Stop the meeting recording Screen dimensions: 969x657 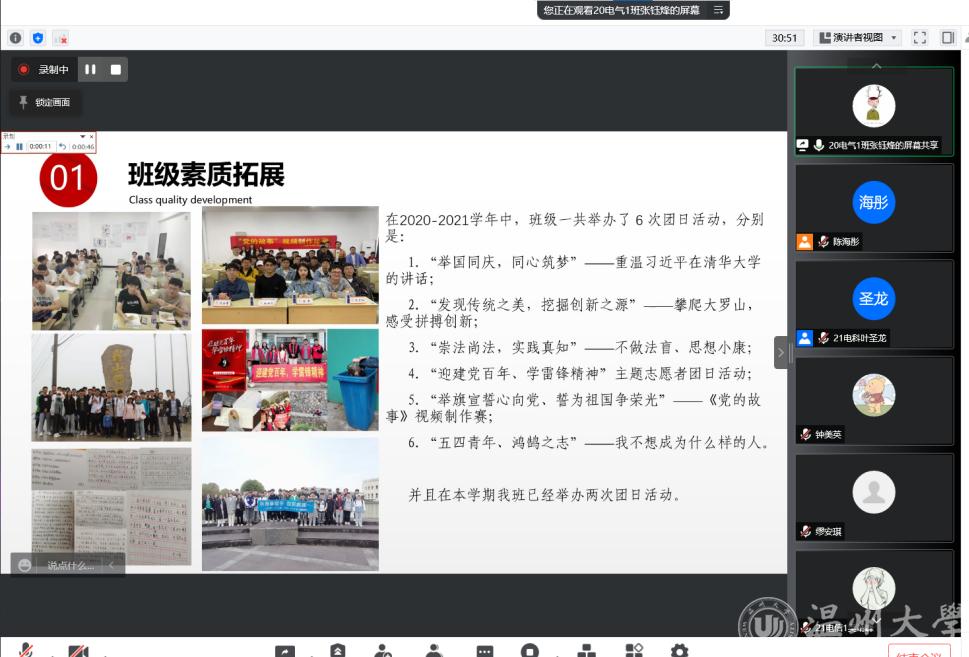click(115, 69)
